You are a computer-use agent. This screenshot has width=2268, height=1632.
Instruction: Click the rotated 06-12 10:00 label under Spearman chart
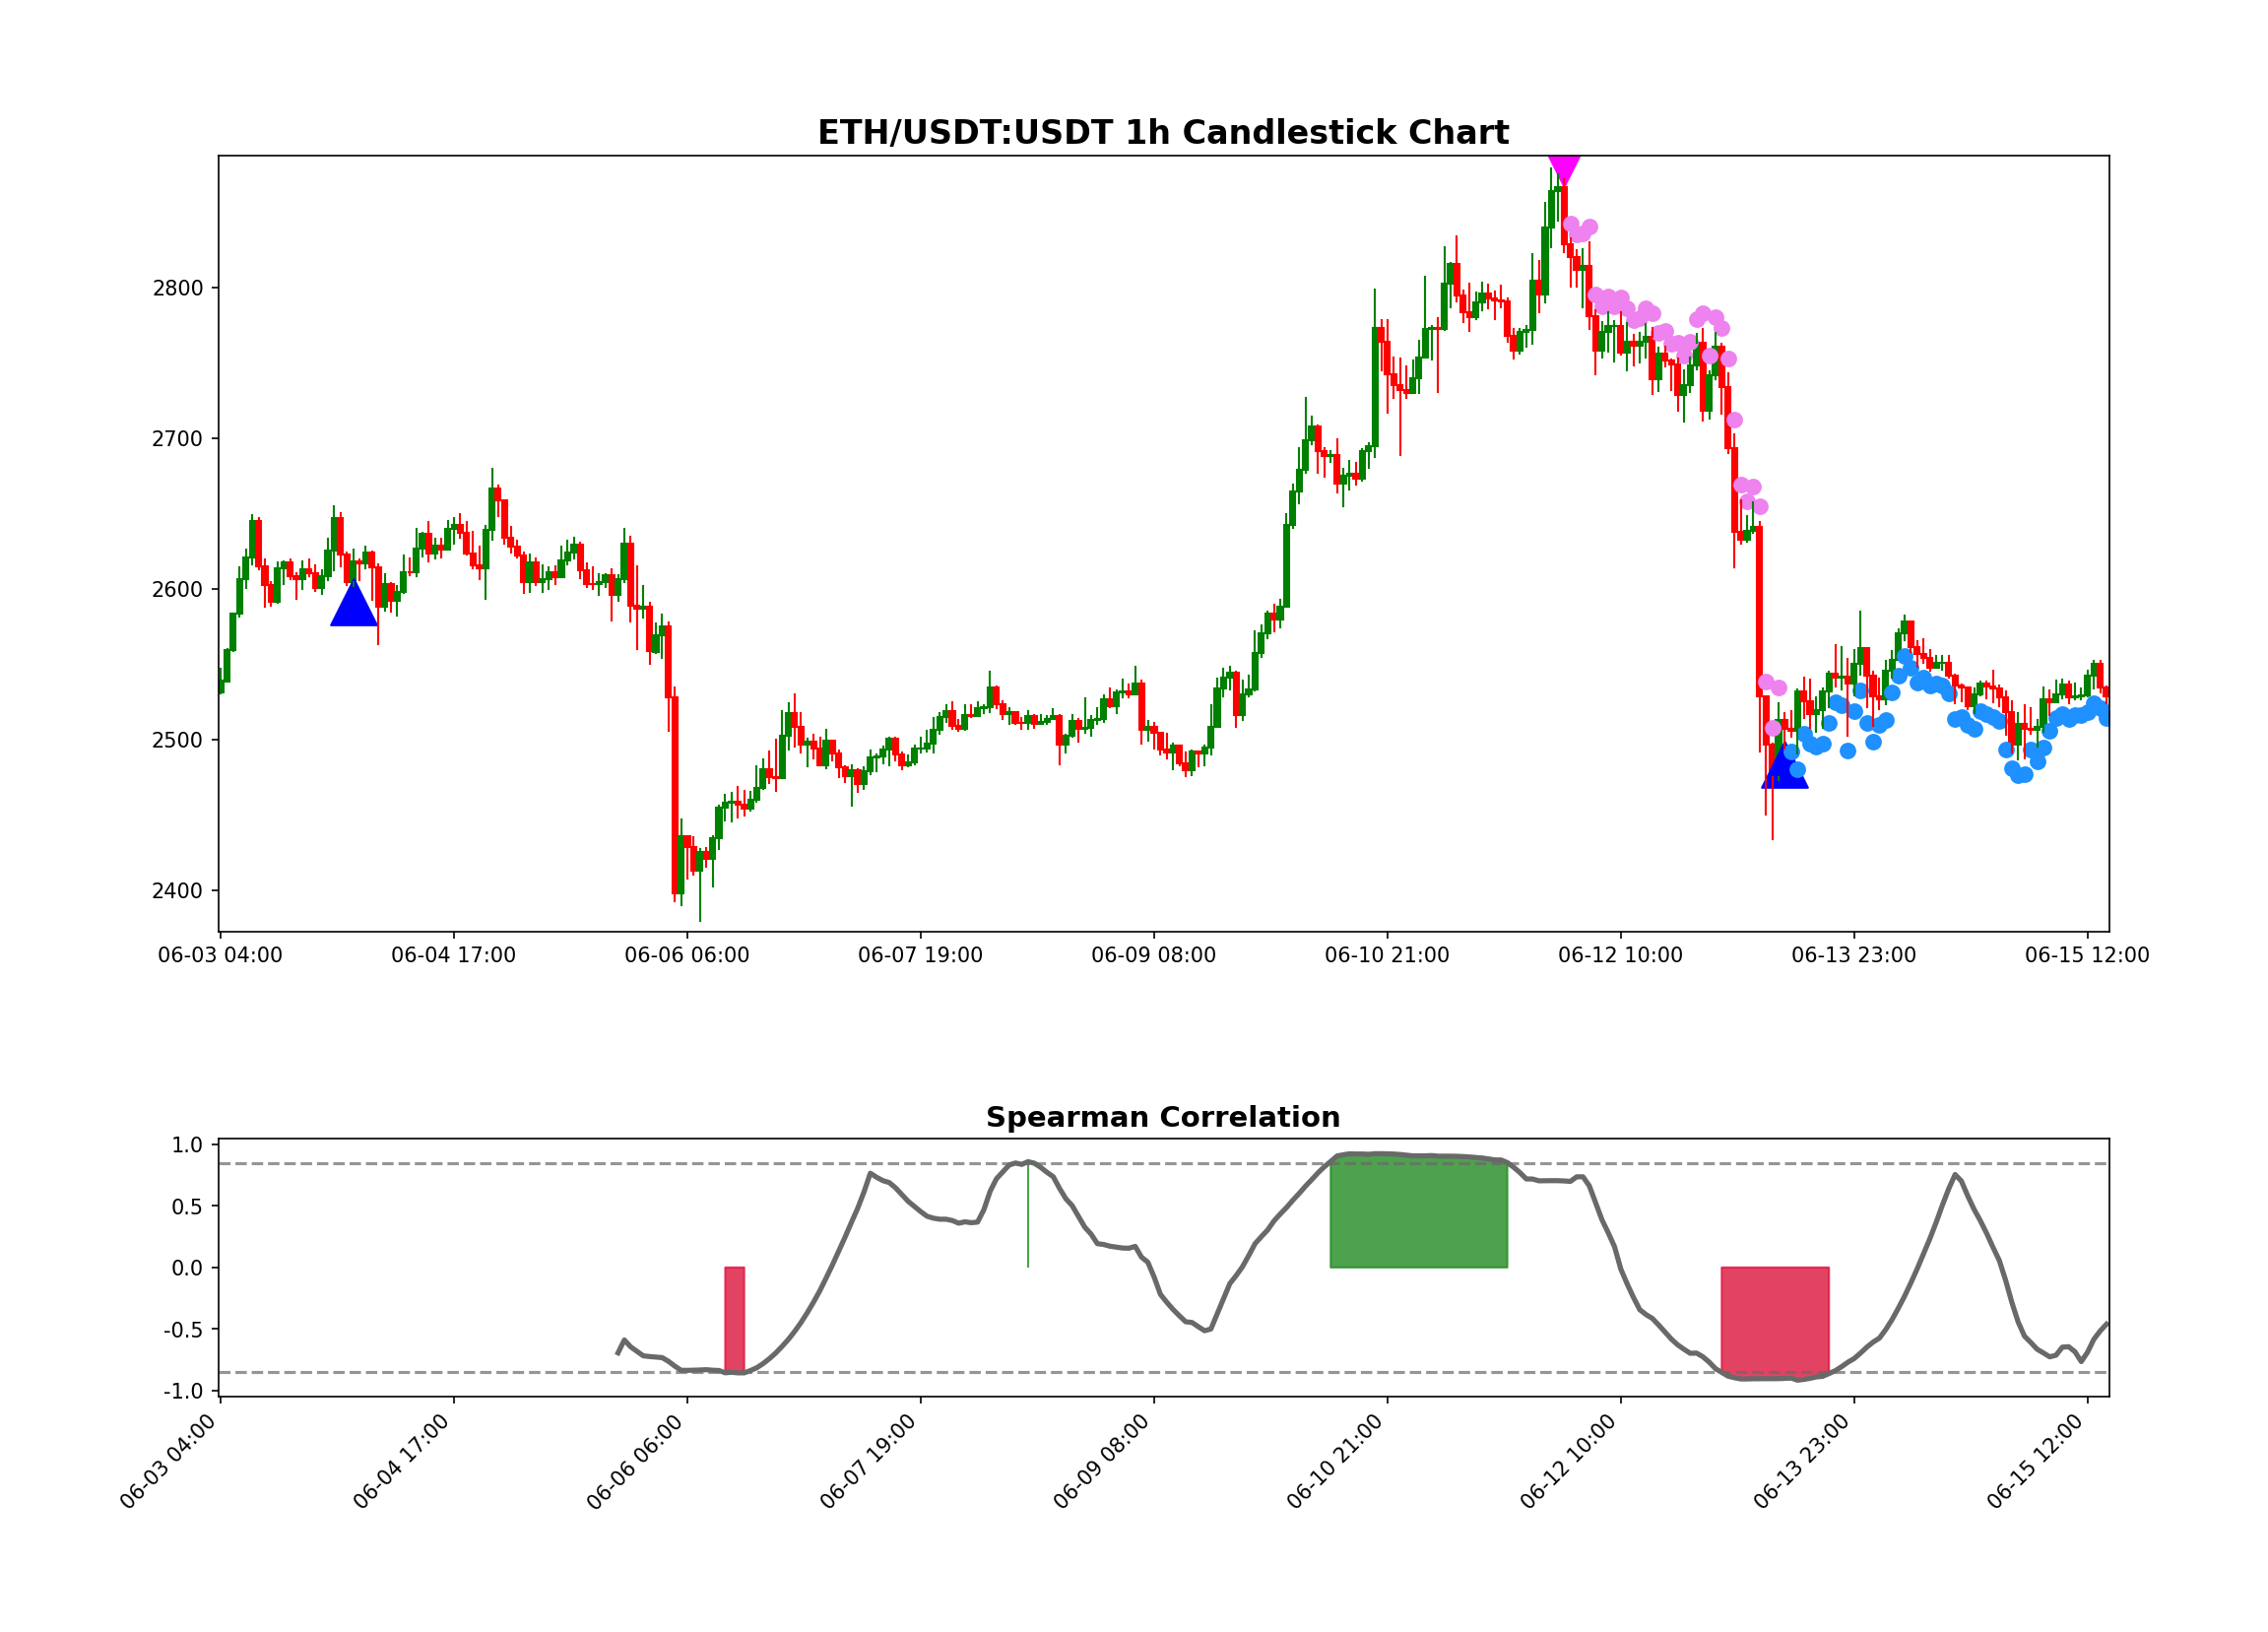pyautogui.click(x=1568, y=1462)
